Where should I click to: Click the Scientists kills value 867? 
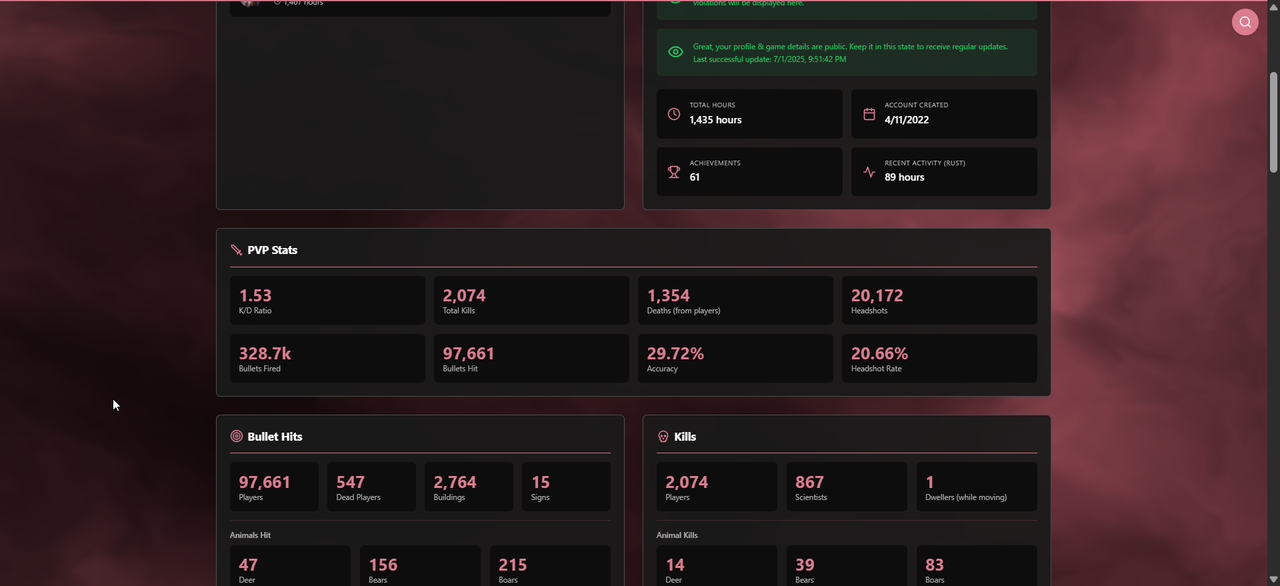(810, 482)
